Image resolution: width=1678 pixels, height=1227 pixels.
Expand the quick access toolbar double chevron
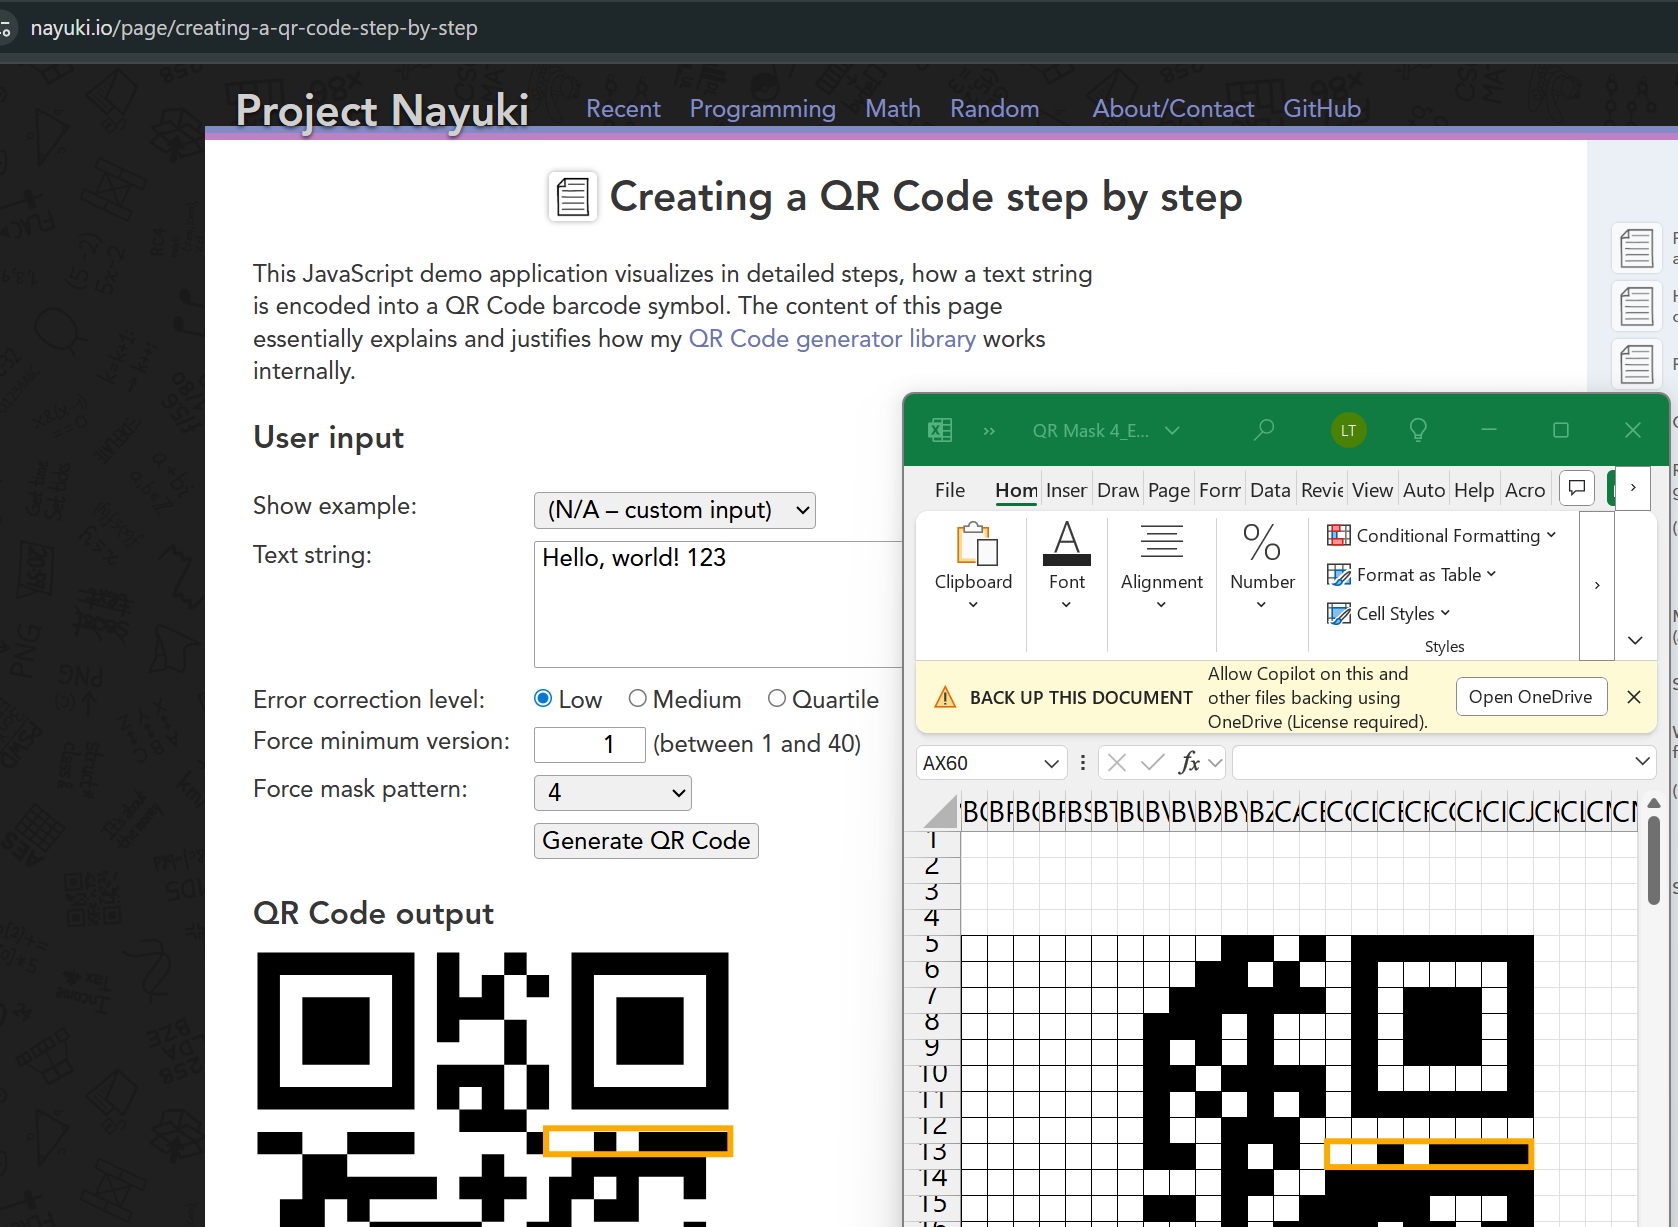[989, 431]
